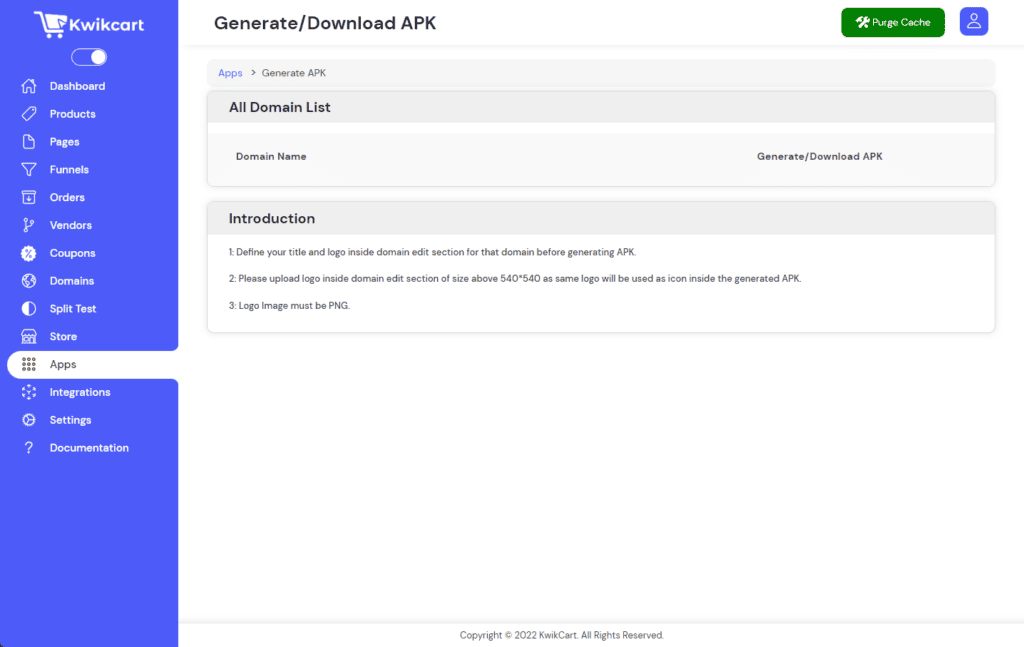This screenshot has width=1024, height=647.
Task: Click instruction about logo size 540*540
Action: [515, 279]
